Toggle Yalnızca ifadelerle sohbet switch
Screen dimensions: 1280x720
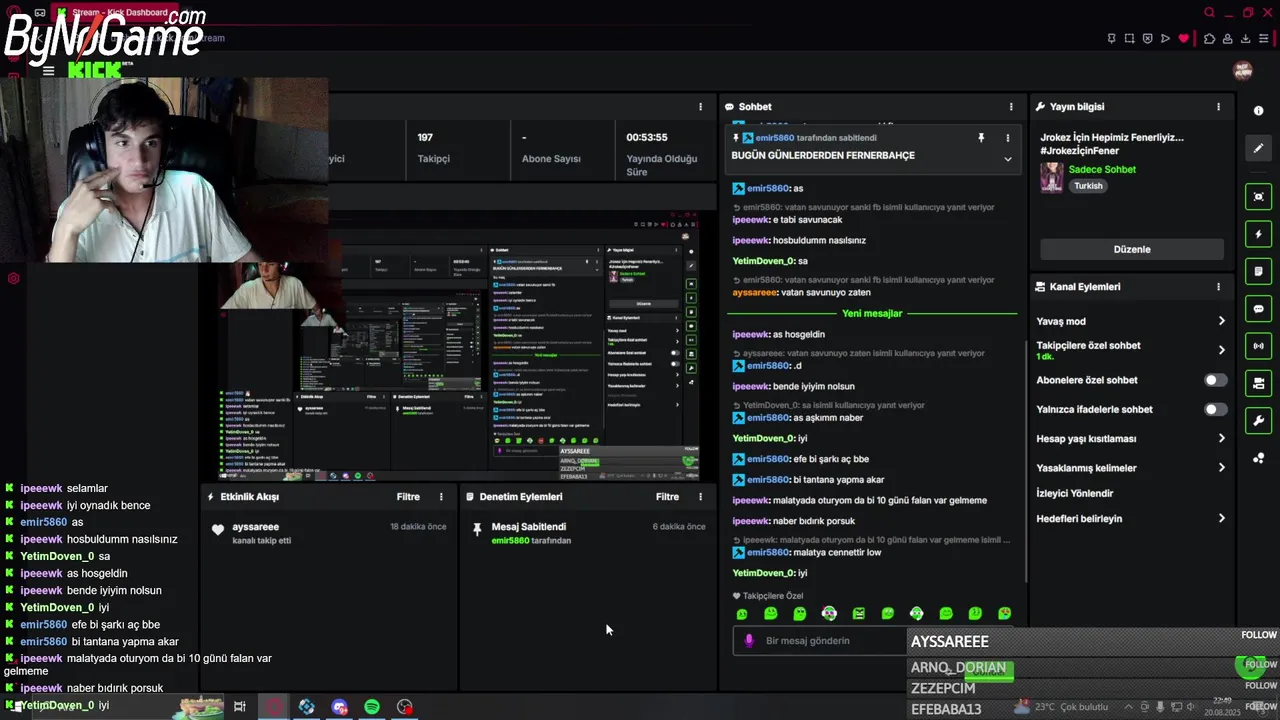pyautogui.click(x=1215, y=409)
